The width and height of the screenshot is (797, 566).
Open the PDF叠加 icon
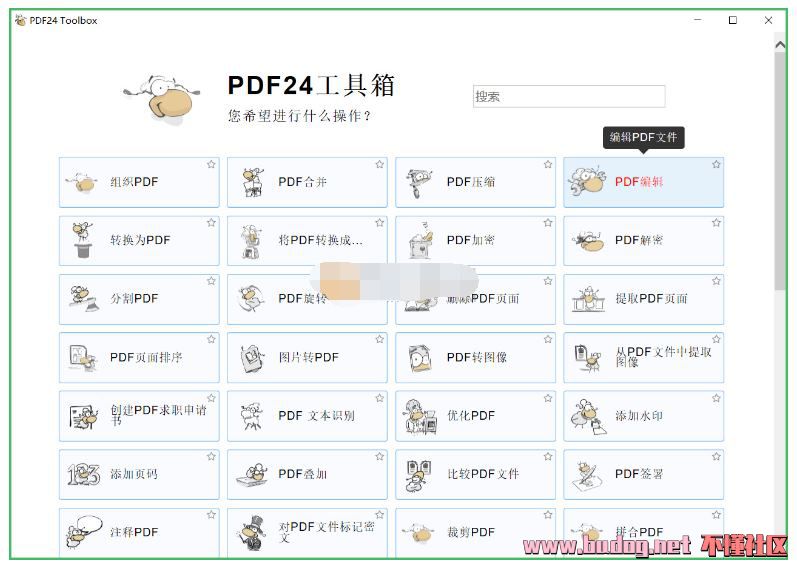click(x=252, y=475)
